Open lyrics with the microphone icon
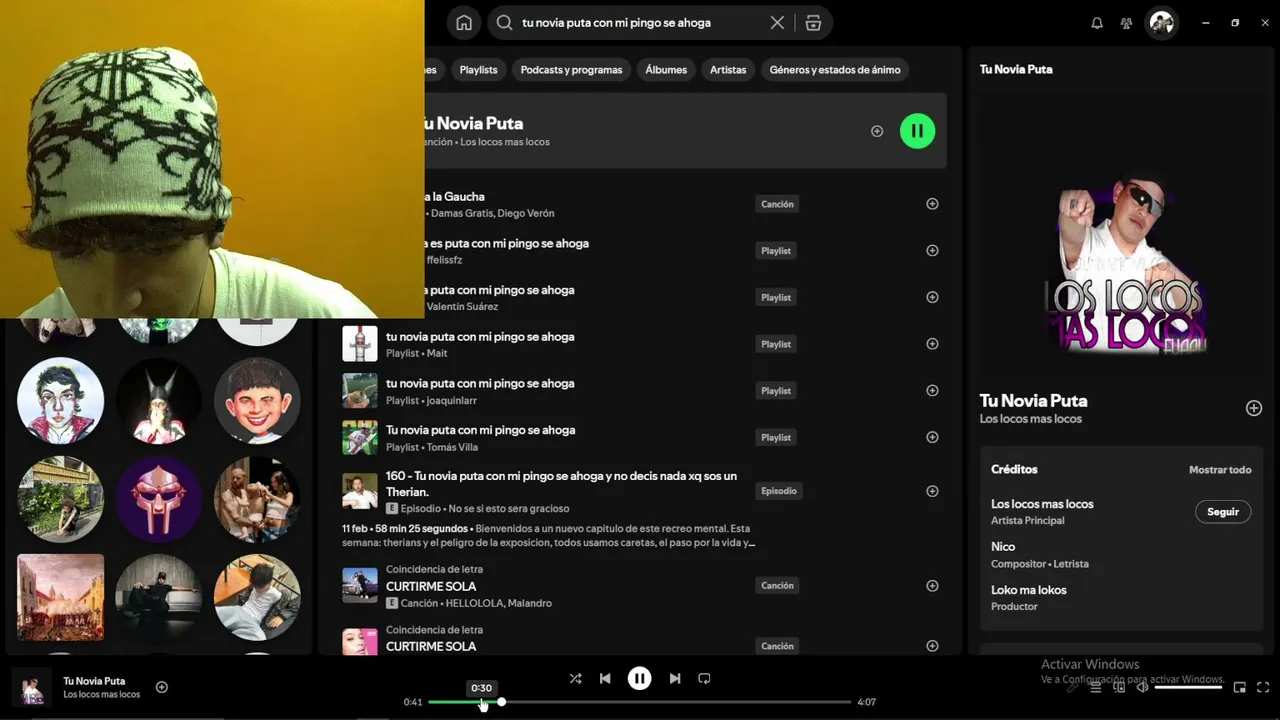 click(x=1072, y=687)
